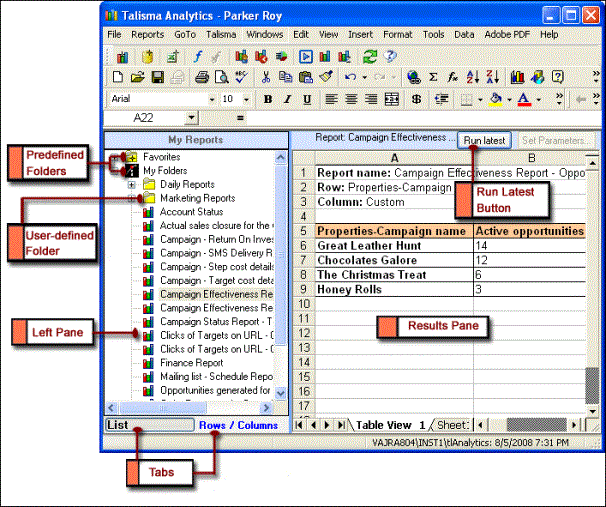The width and height of the screenshot is (606, 507).
Task: Expand the Daily Reports folder
Action: coord(132,184)
